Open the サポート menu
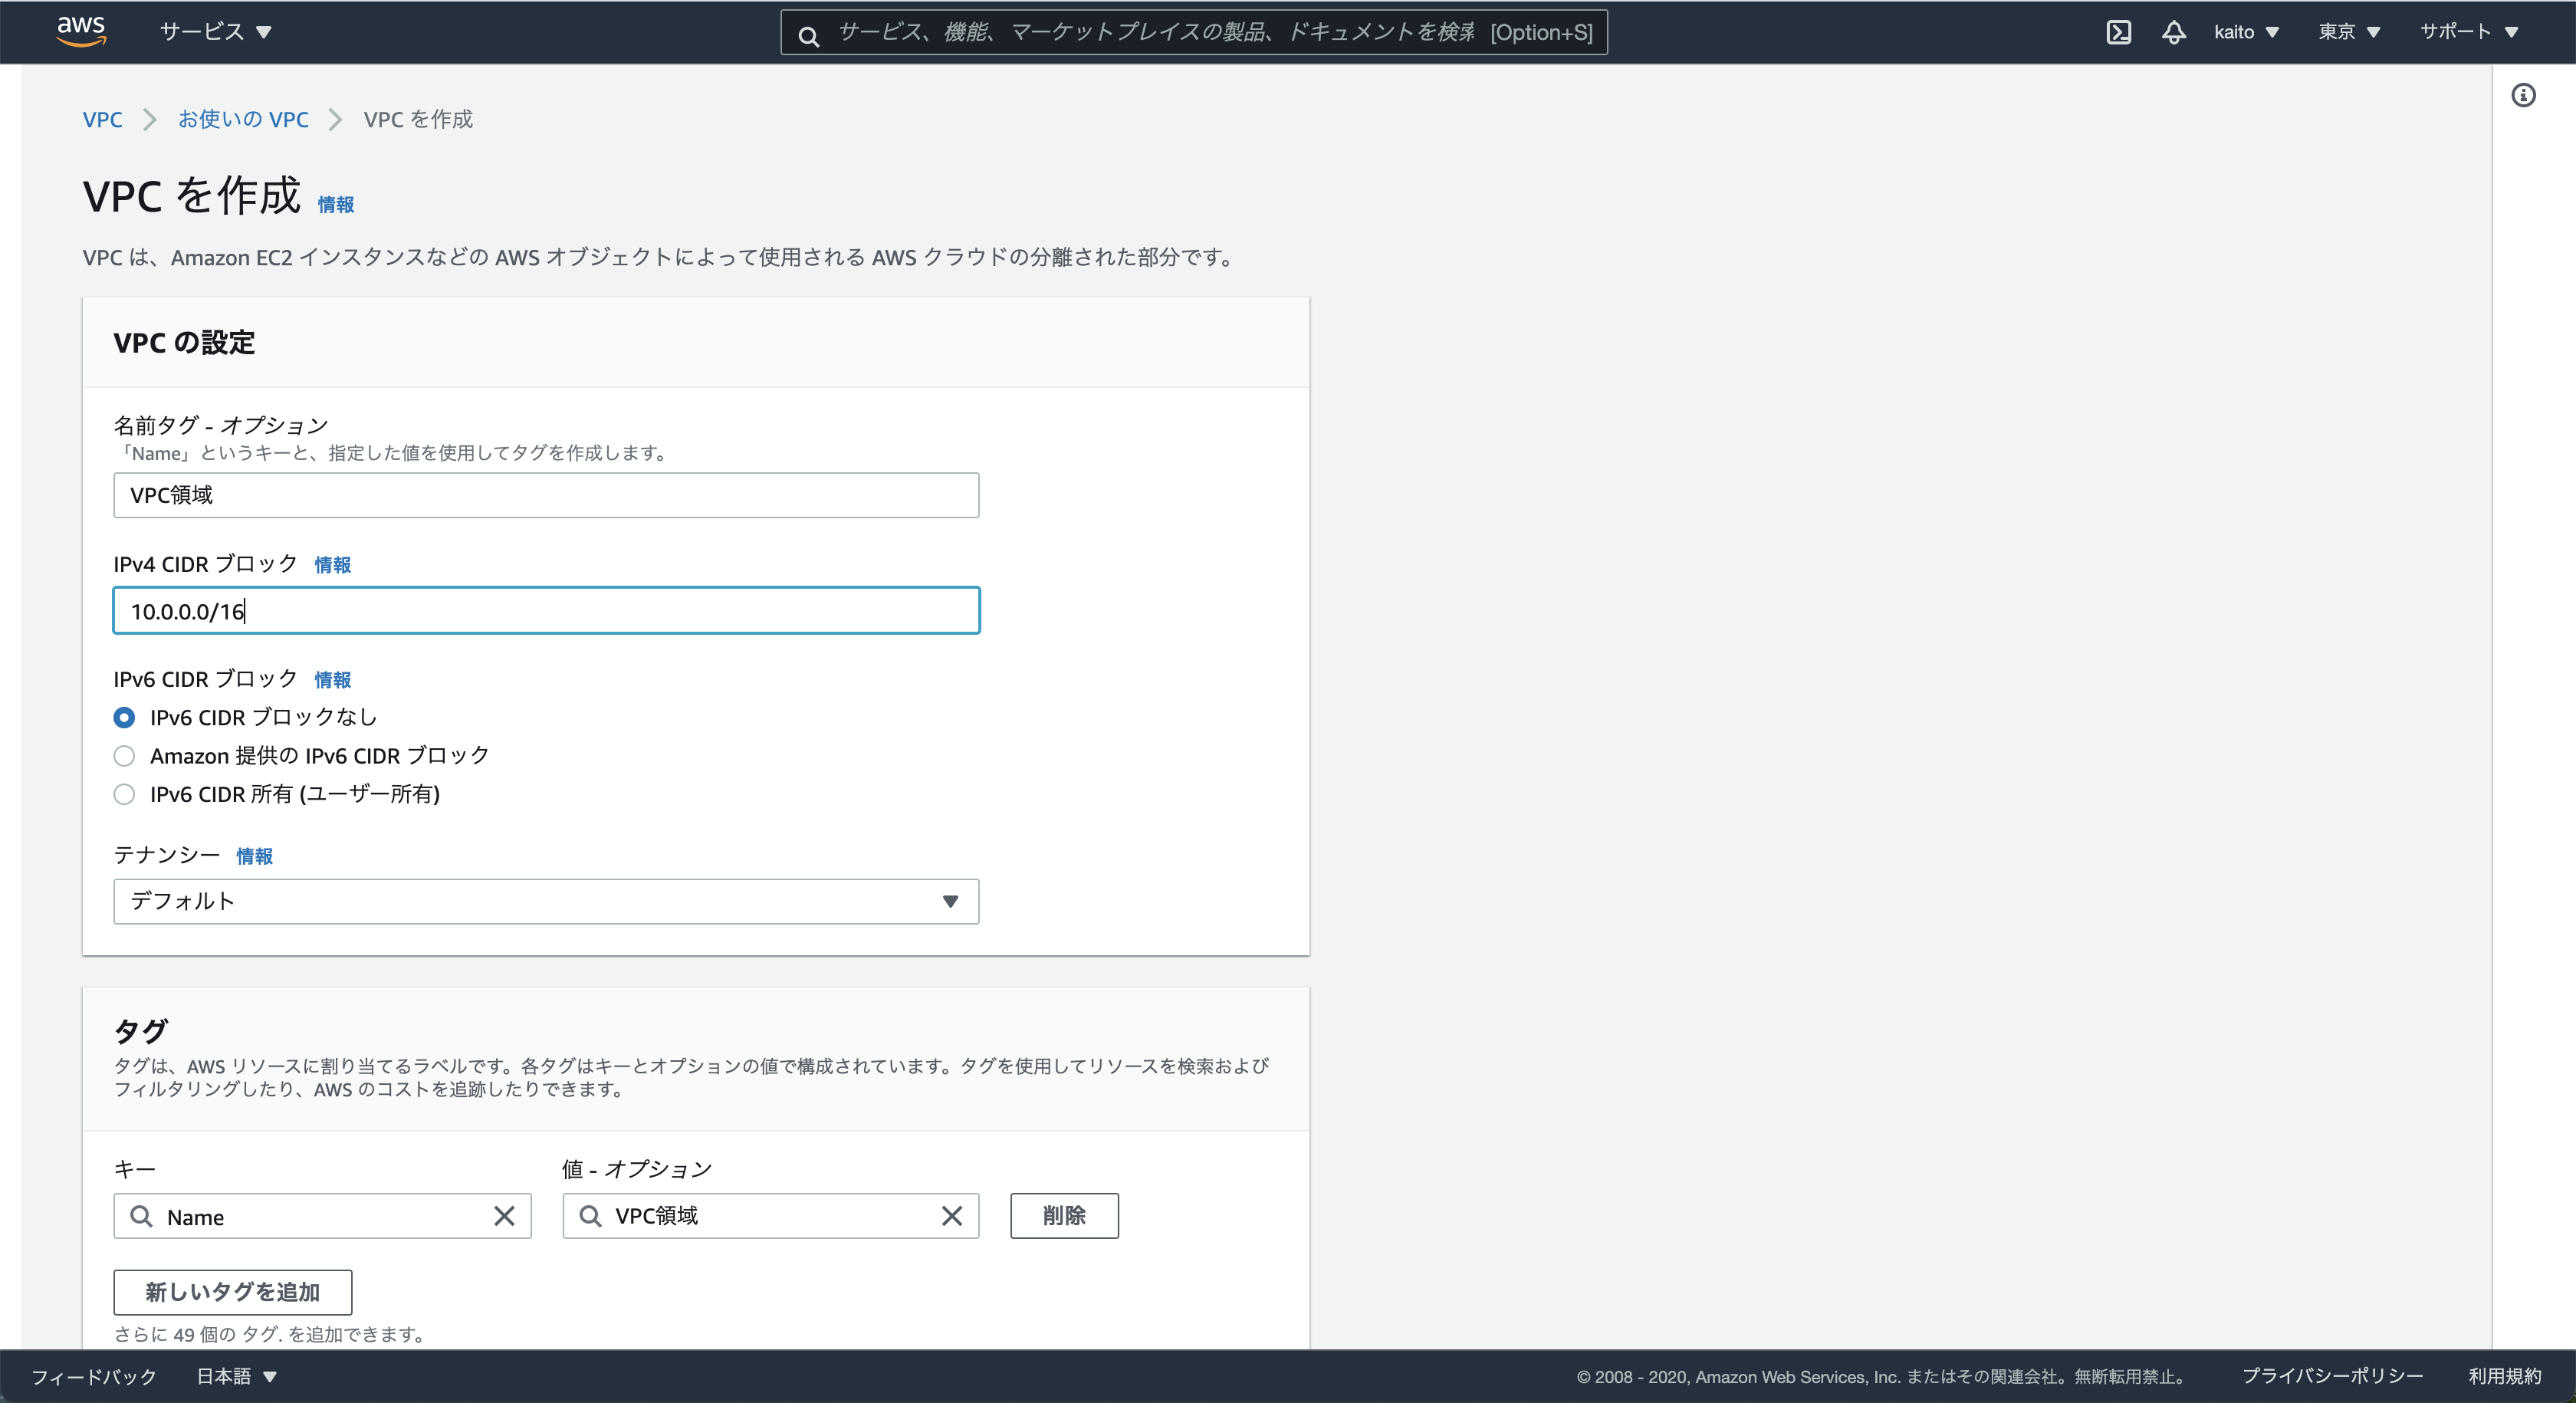 (x=2467, y=32)
